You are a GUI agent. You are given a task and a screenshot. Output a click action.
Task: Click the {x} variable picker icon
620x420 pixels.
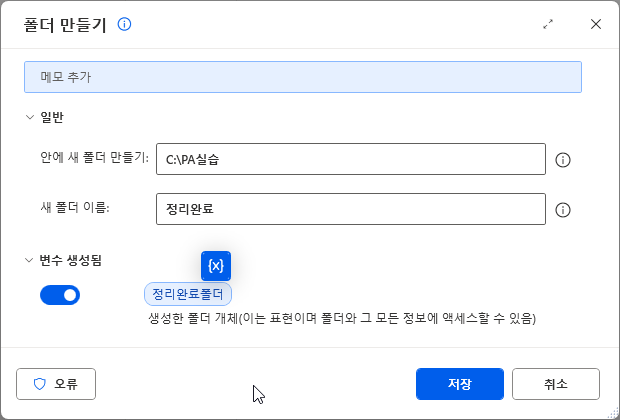click(216, 266)
